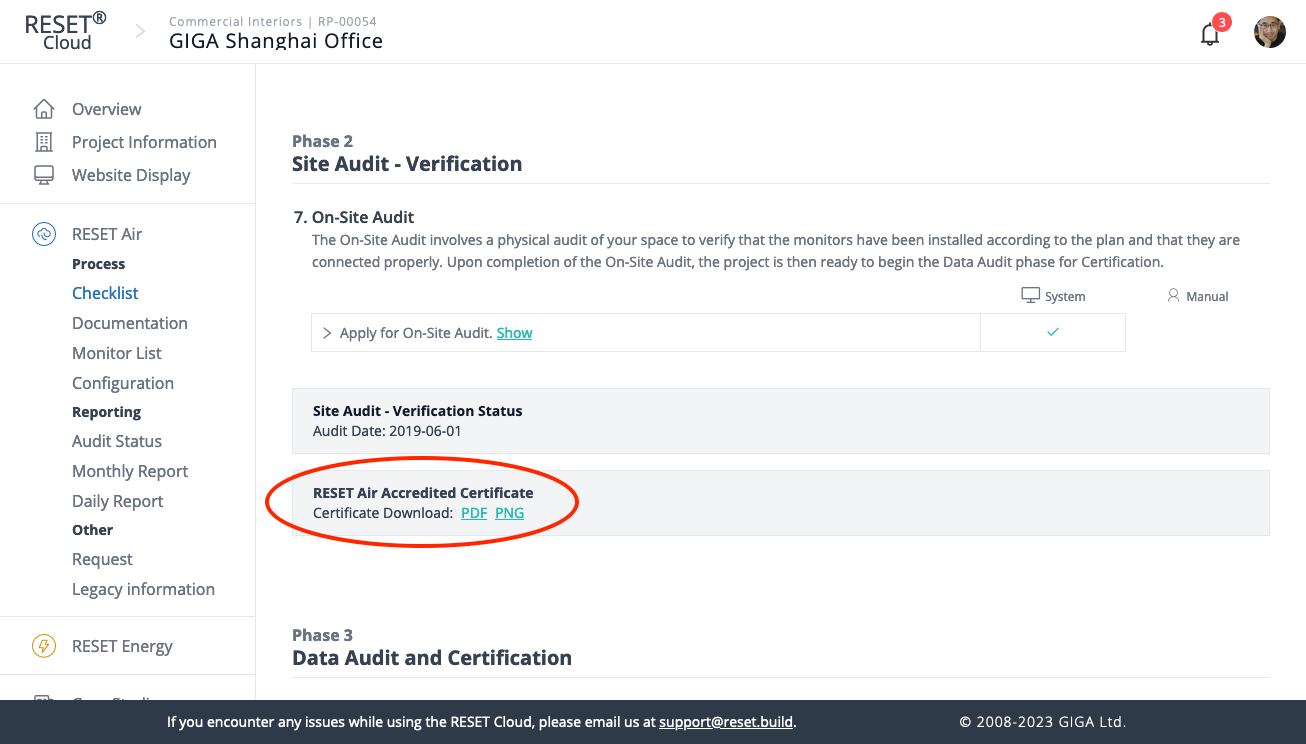Click the Data Audit and Certification heading
The image size is (1306, 744).
[432, 658]
